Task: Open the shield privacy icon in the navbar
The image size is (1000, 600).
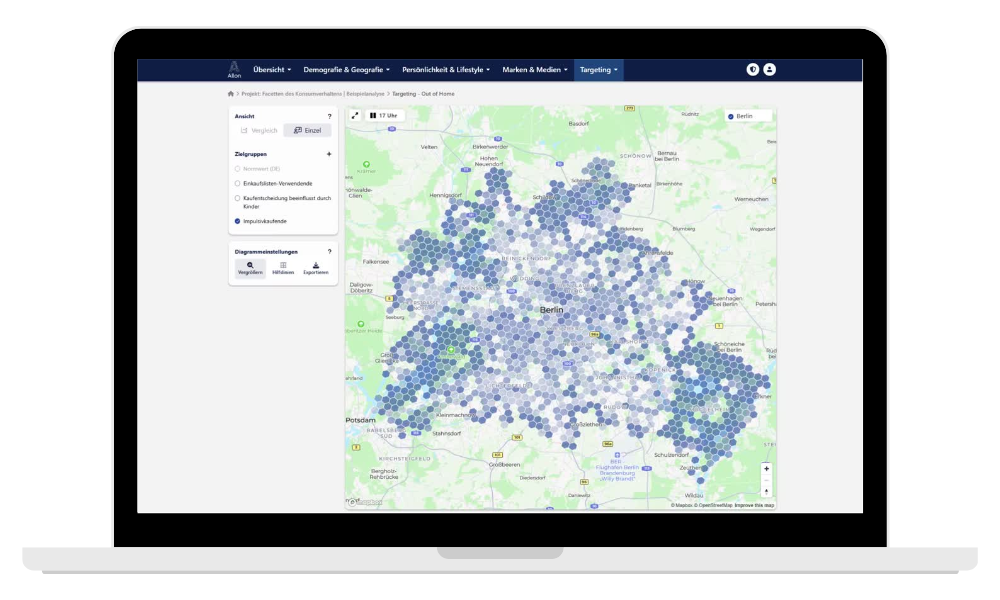Action: pyautogui.click(x=752, y=70)
